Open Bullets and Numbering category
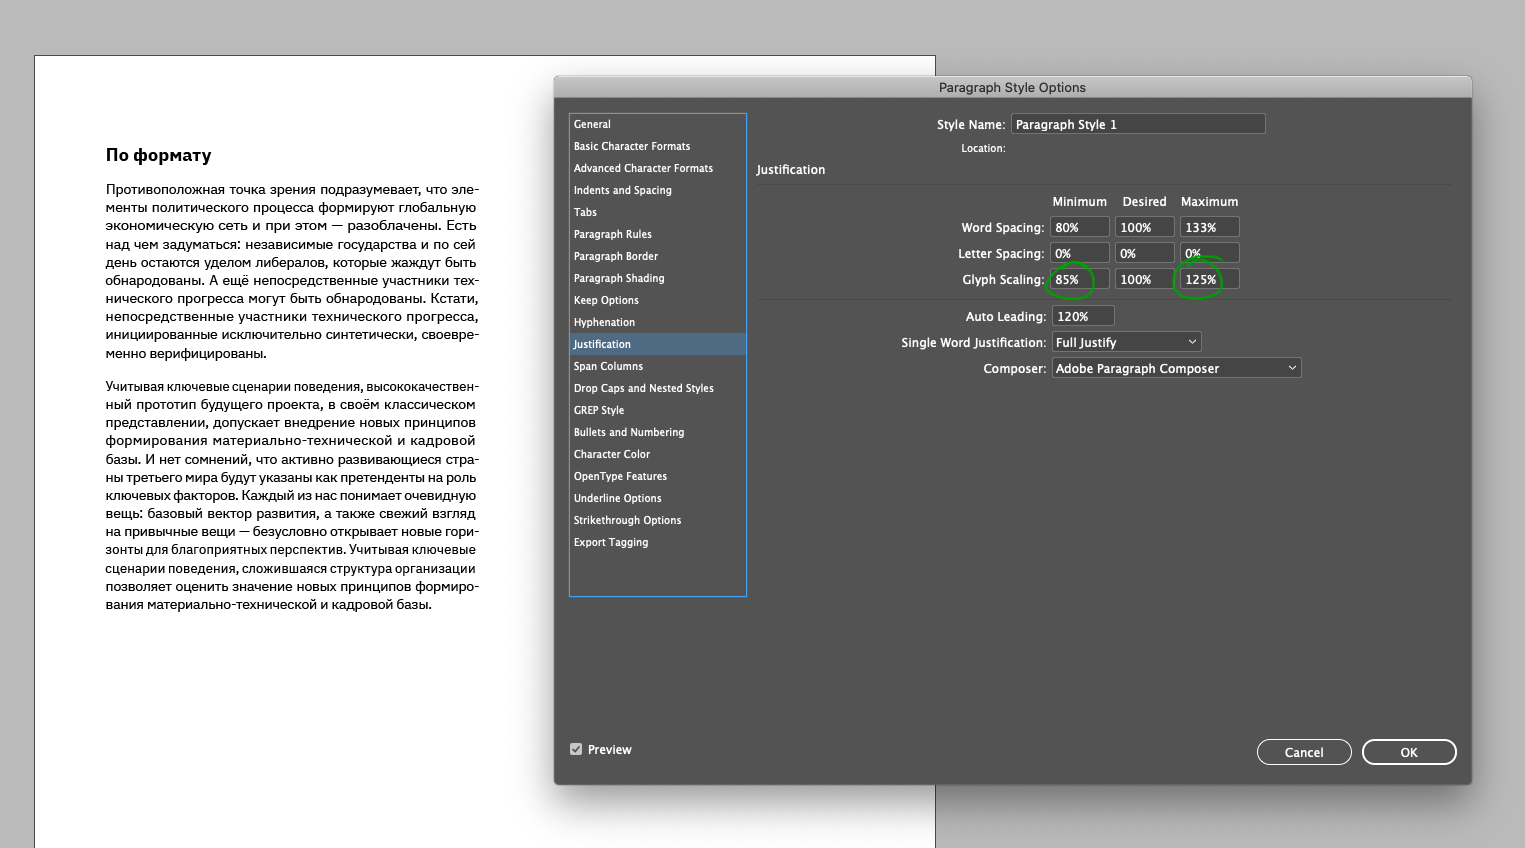1525x848 pixels. click(657, 432)
